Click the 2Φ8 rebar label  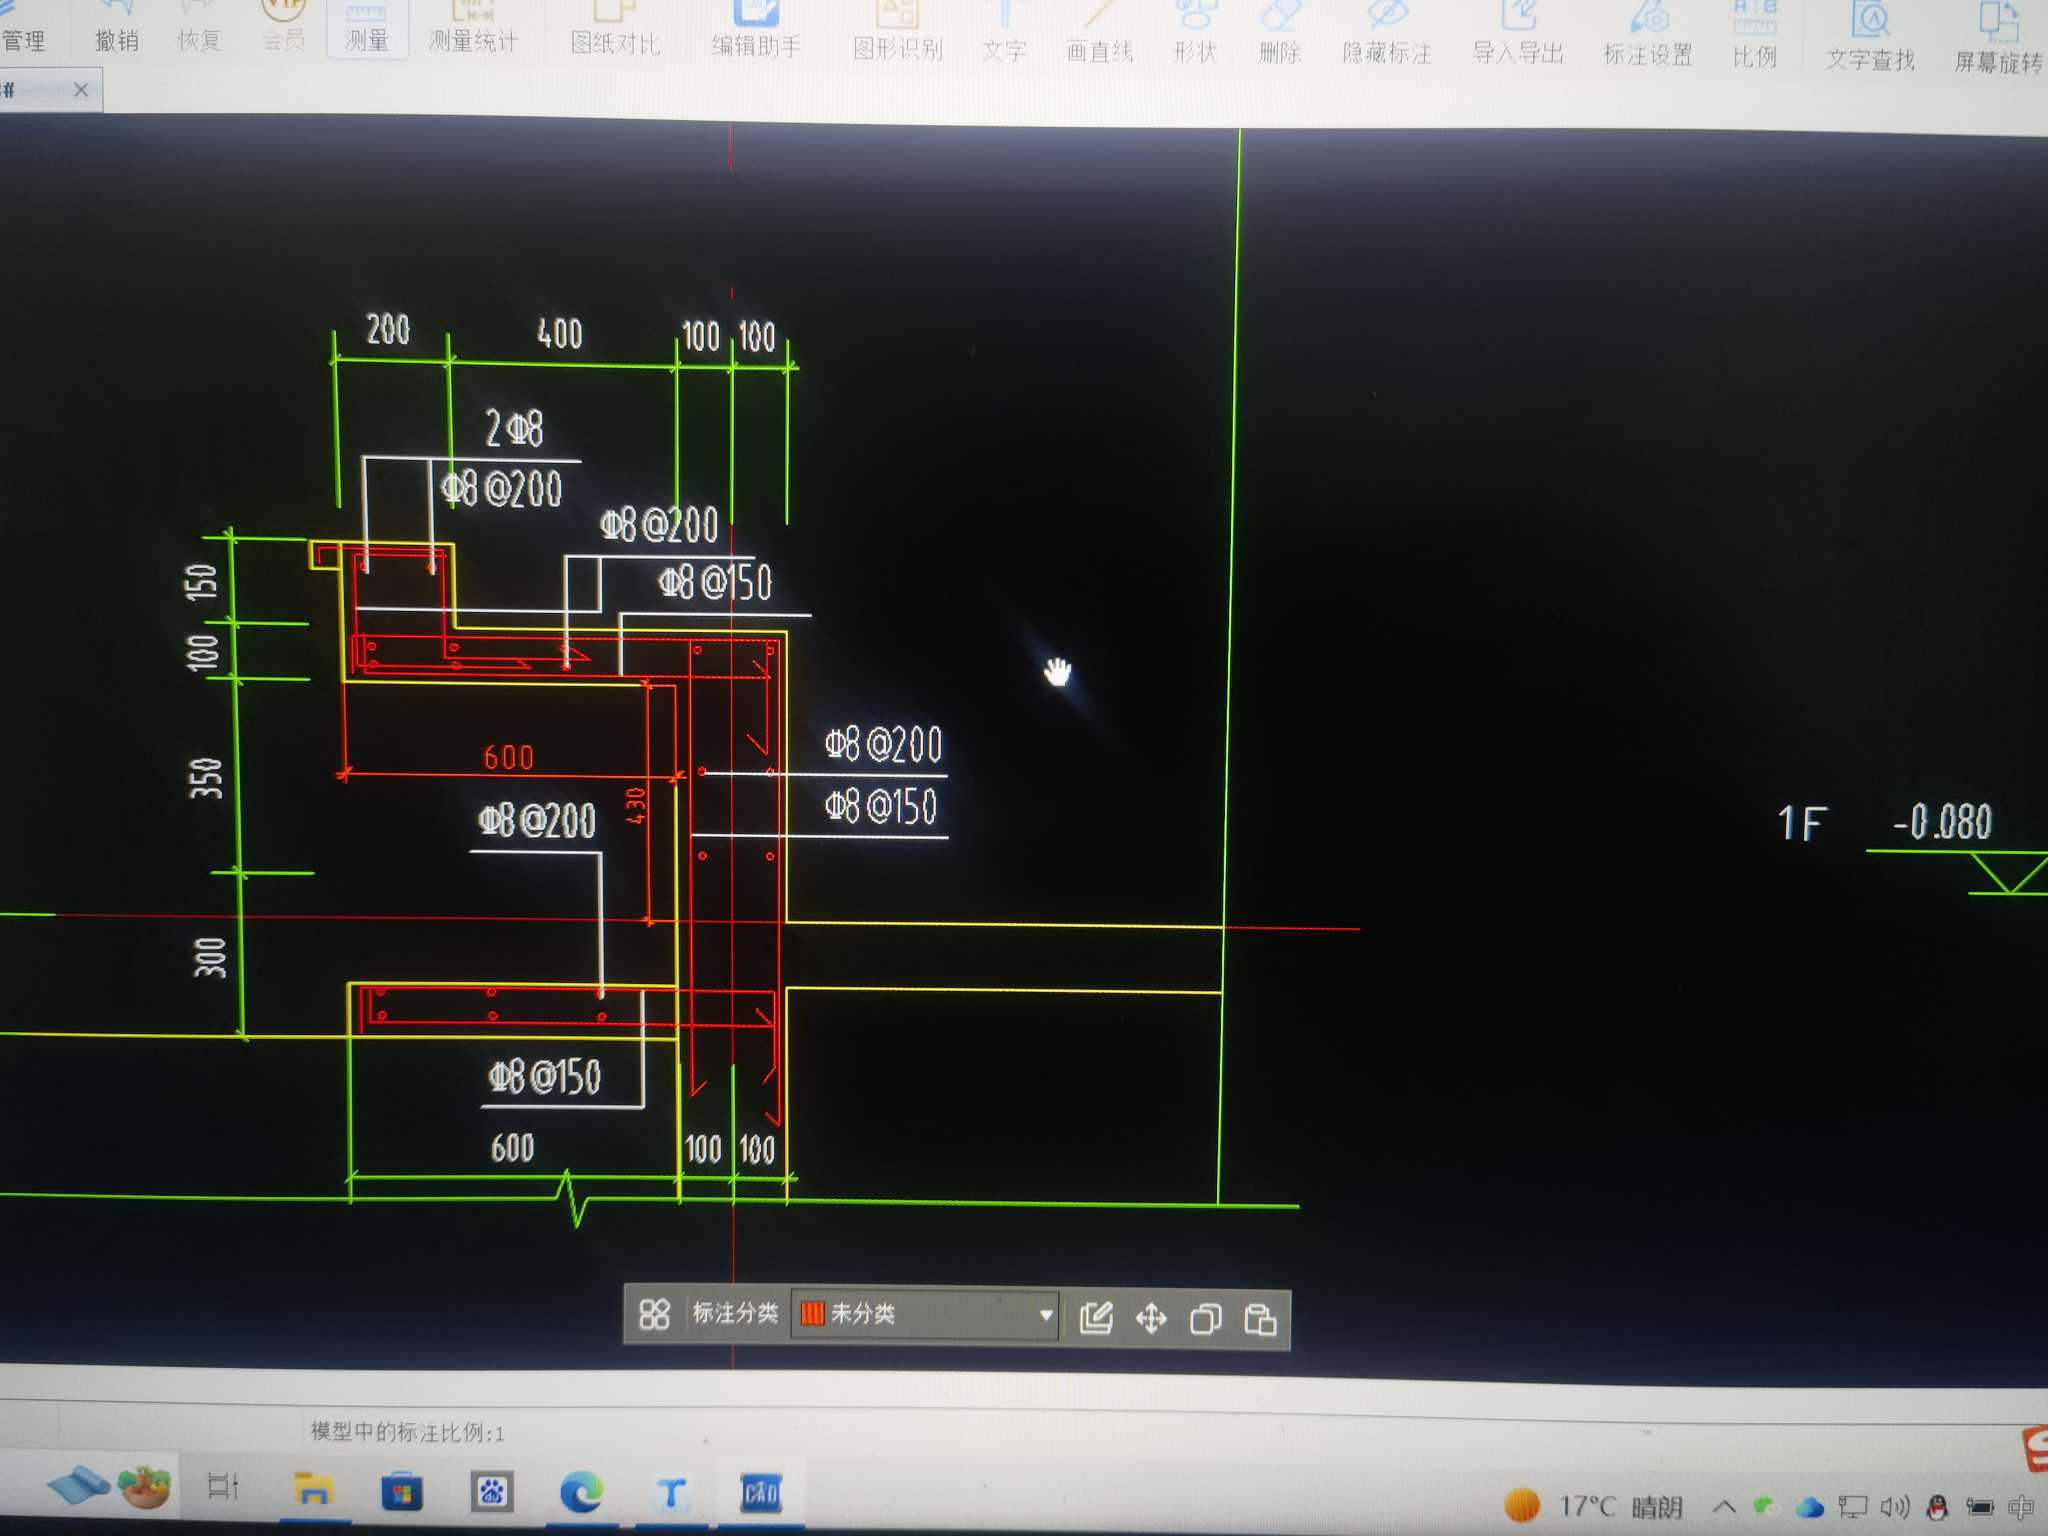pyautogui.click(x=514, y=428)
